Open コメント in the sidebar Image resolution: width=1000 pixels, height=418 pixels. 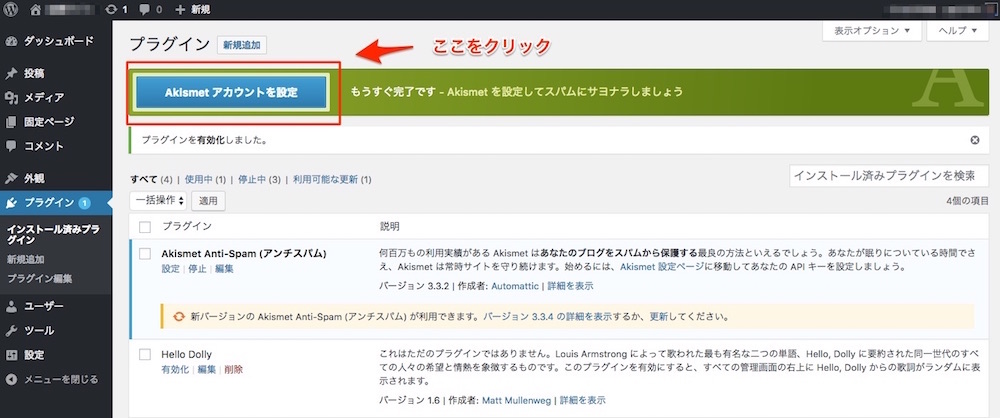(55, 146)
